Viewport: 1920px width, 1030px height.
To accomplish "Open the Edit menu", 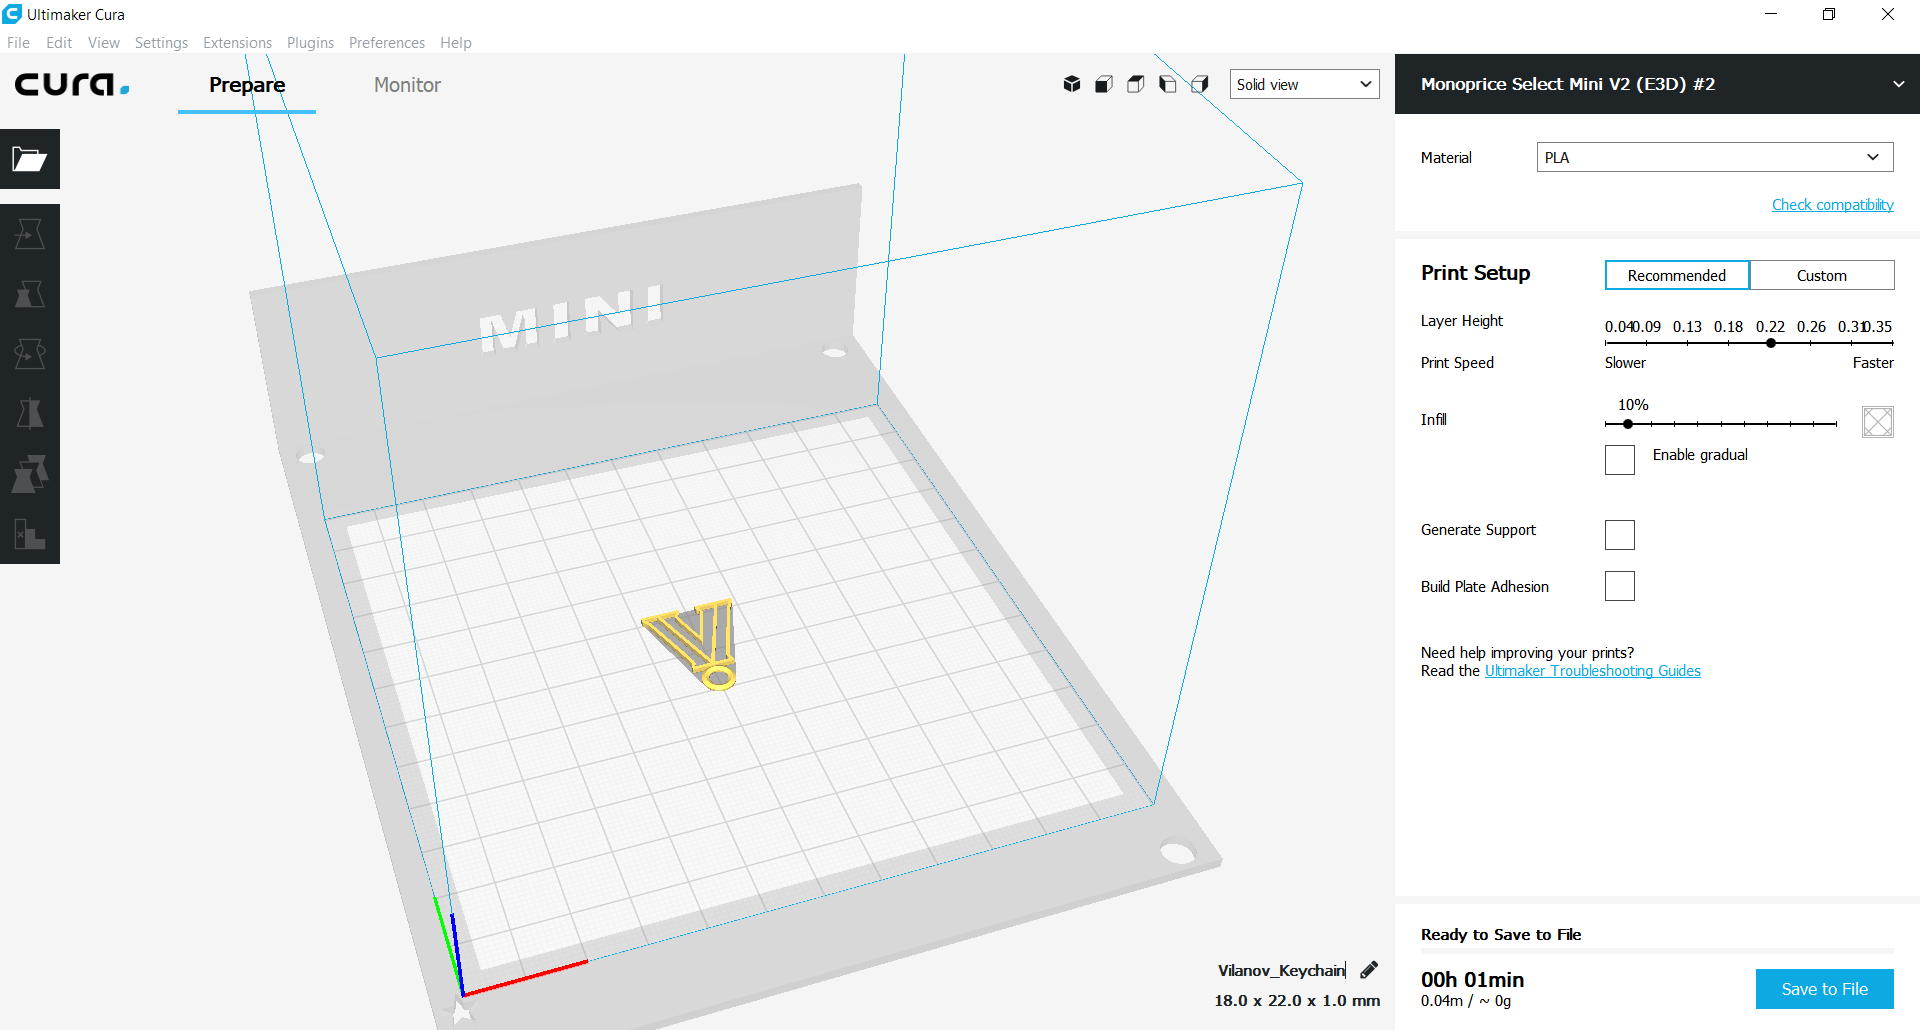I will click(59, 43).
